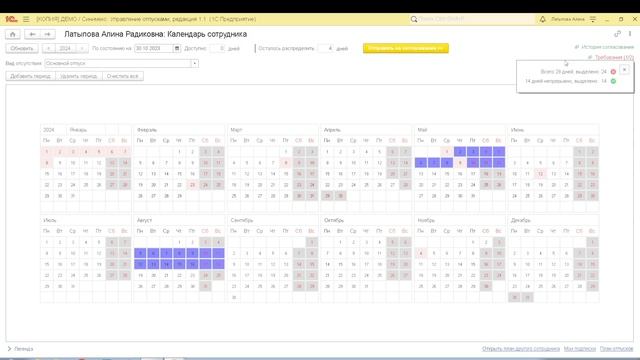
Task: Click Всего 28 дней requirement text
Action: 573,72
